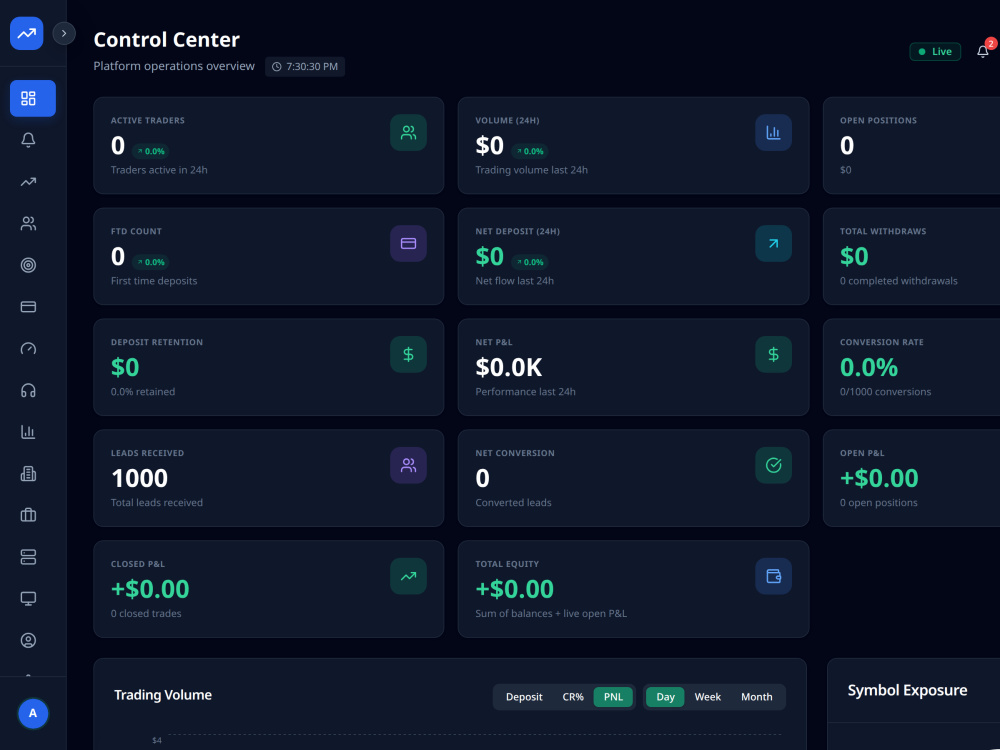
Task: Open the users sidebar icon
Action: tap(28, 223)
